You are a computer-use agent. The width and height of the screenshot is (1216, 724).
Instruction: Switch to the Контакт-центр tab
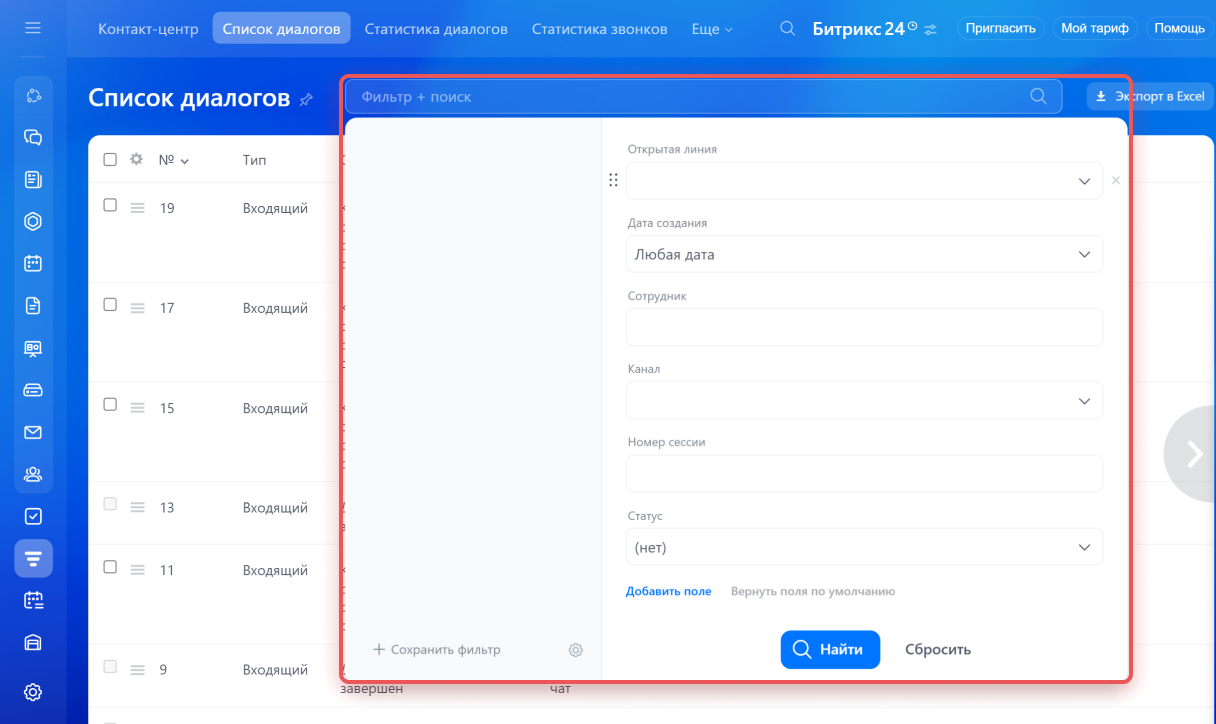click(x=148, y=29)
